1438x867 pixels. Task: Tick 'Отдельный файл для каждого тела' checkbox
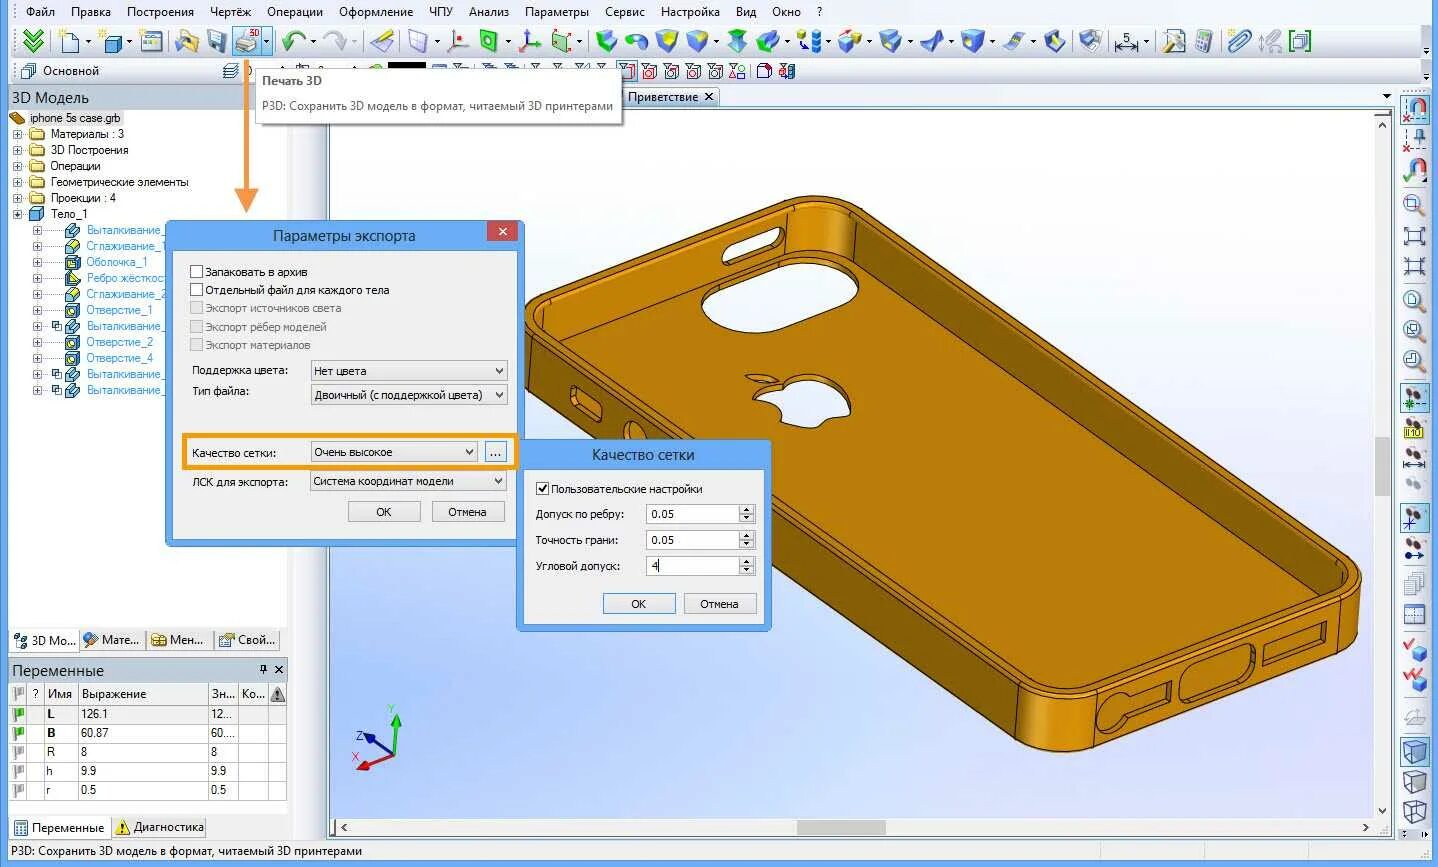click(196, 289)
